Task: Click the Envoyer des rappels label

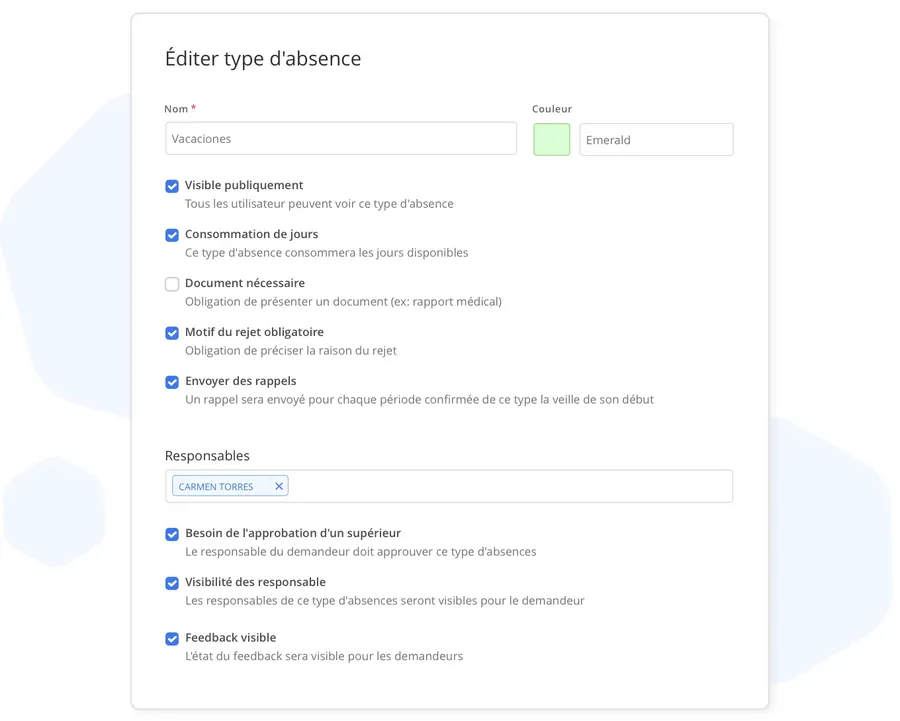Action: coord(240,381)
